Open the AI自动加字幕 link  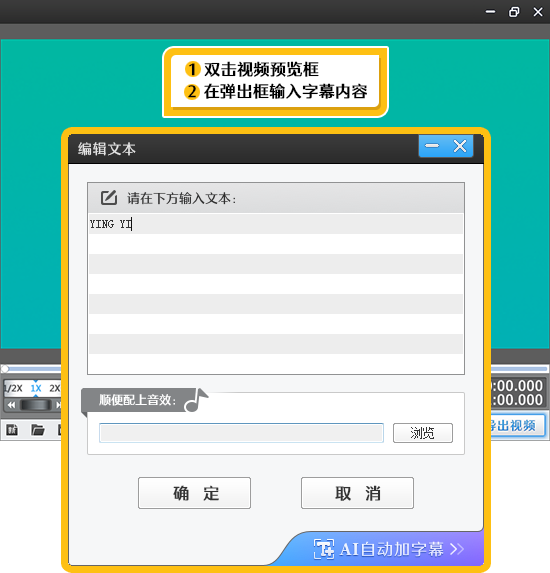point(389,549)
